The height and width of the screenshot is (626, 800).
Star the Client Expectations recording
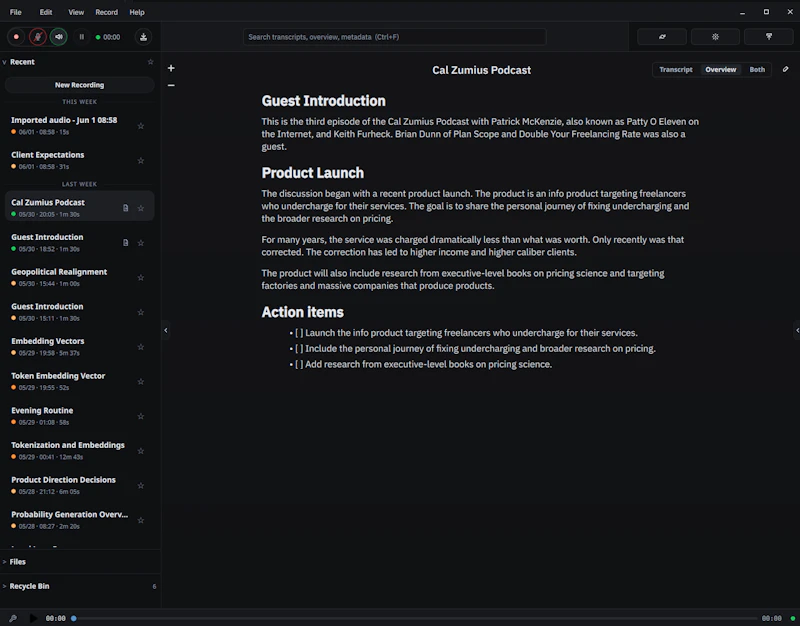coord(141,161)
